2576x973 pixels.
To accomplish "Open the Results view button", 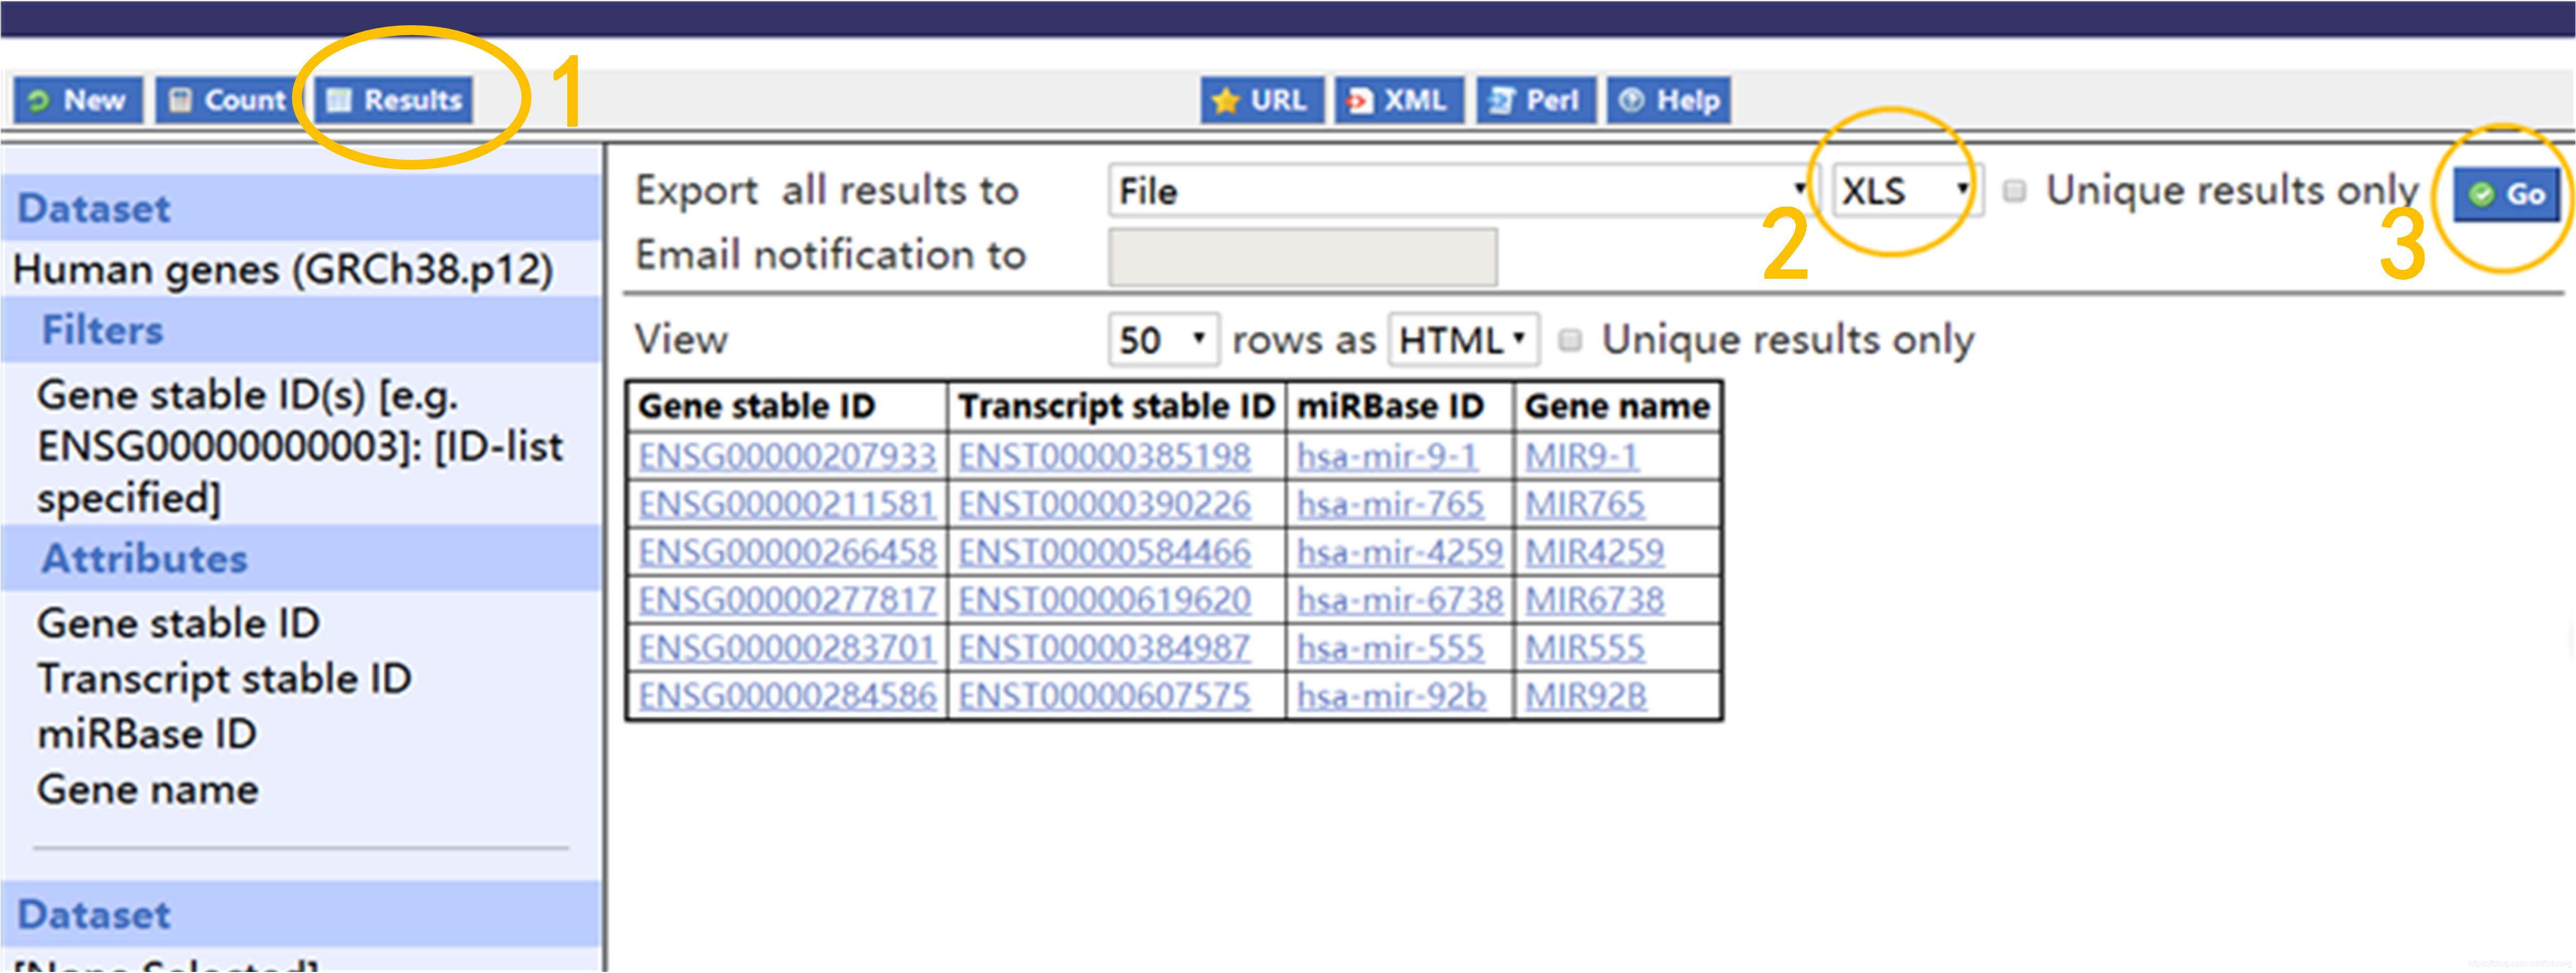I will (x=395, y=100).
